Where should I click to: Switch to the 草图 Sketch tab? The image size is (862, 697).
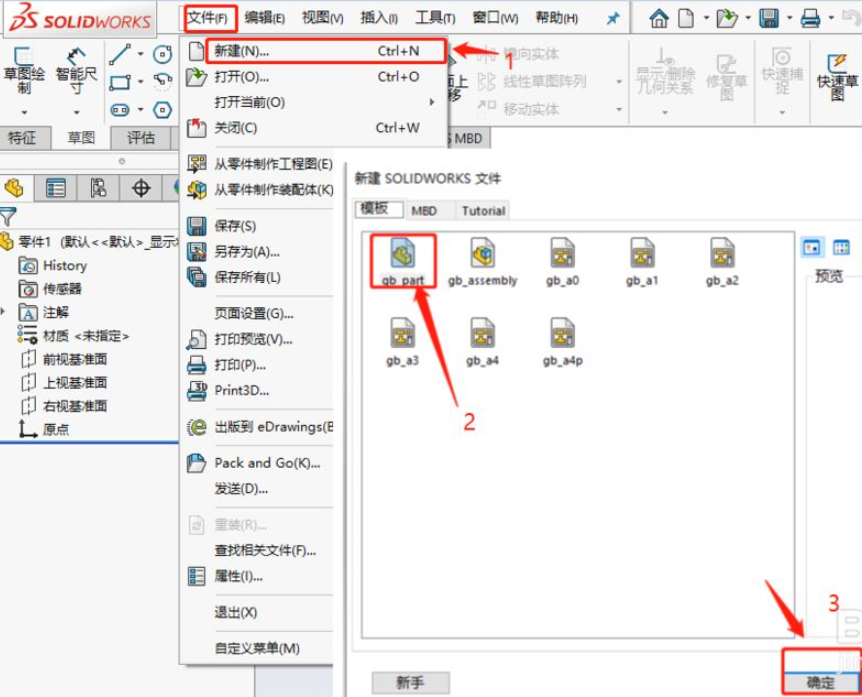(x=81, y=137)
